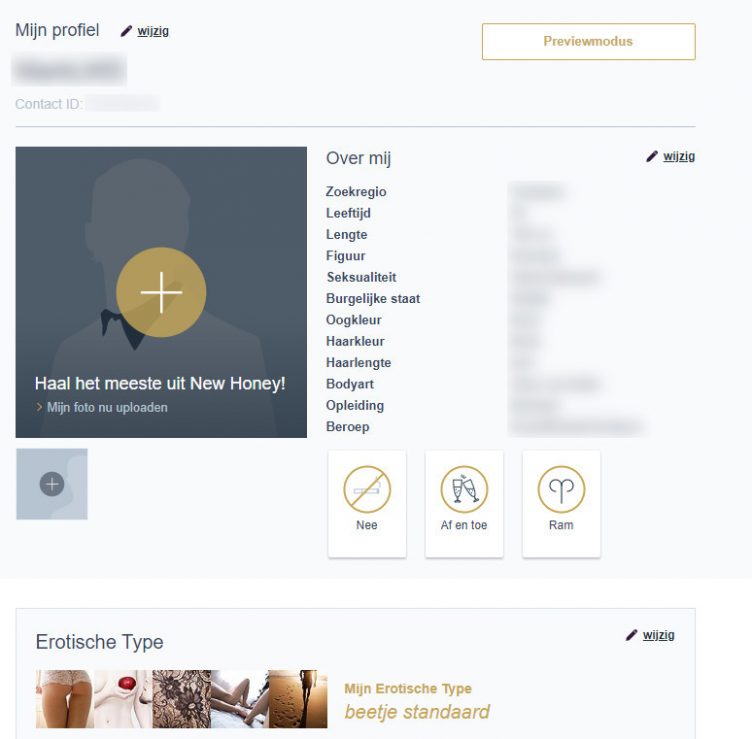The height and width of the screenshot is (739, 752).
Task: Click pencil icon next to Mijn profiel
Action: pos(126,31)
